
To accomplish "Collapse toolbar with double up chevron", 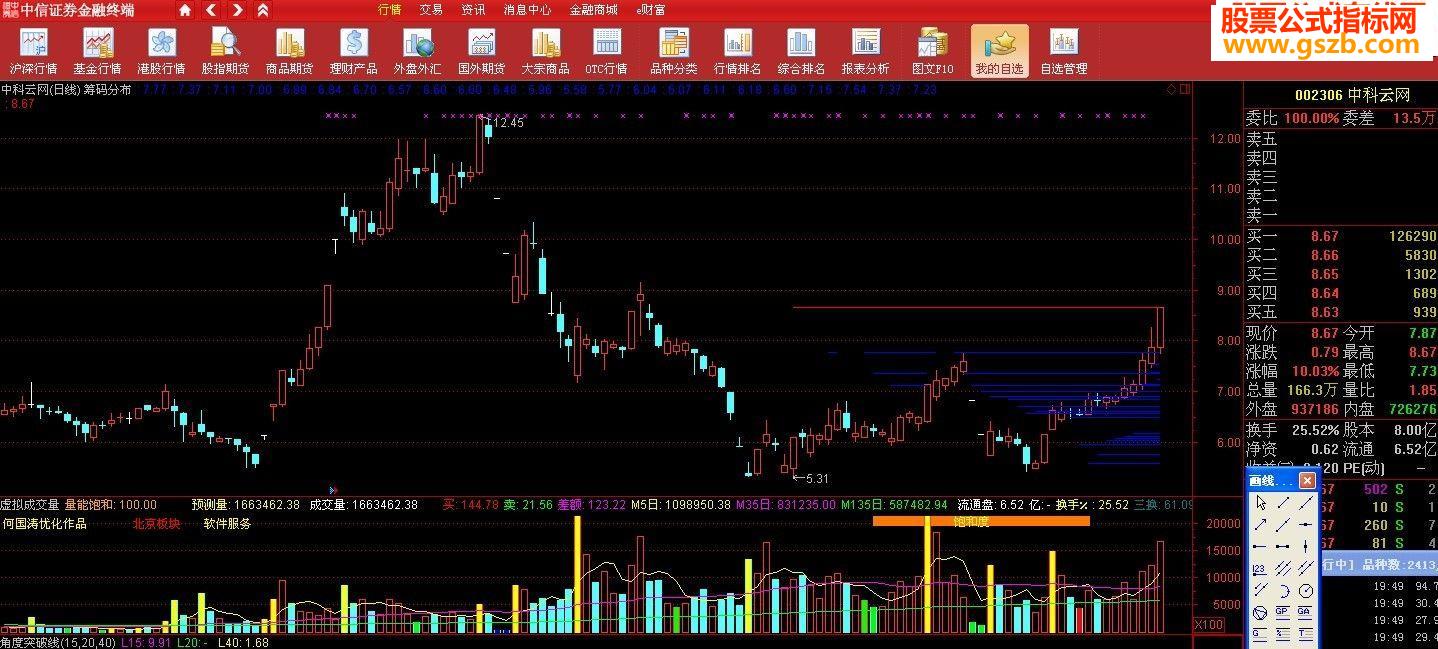I will click(x=263, y=10).
